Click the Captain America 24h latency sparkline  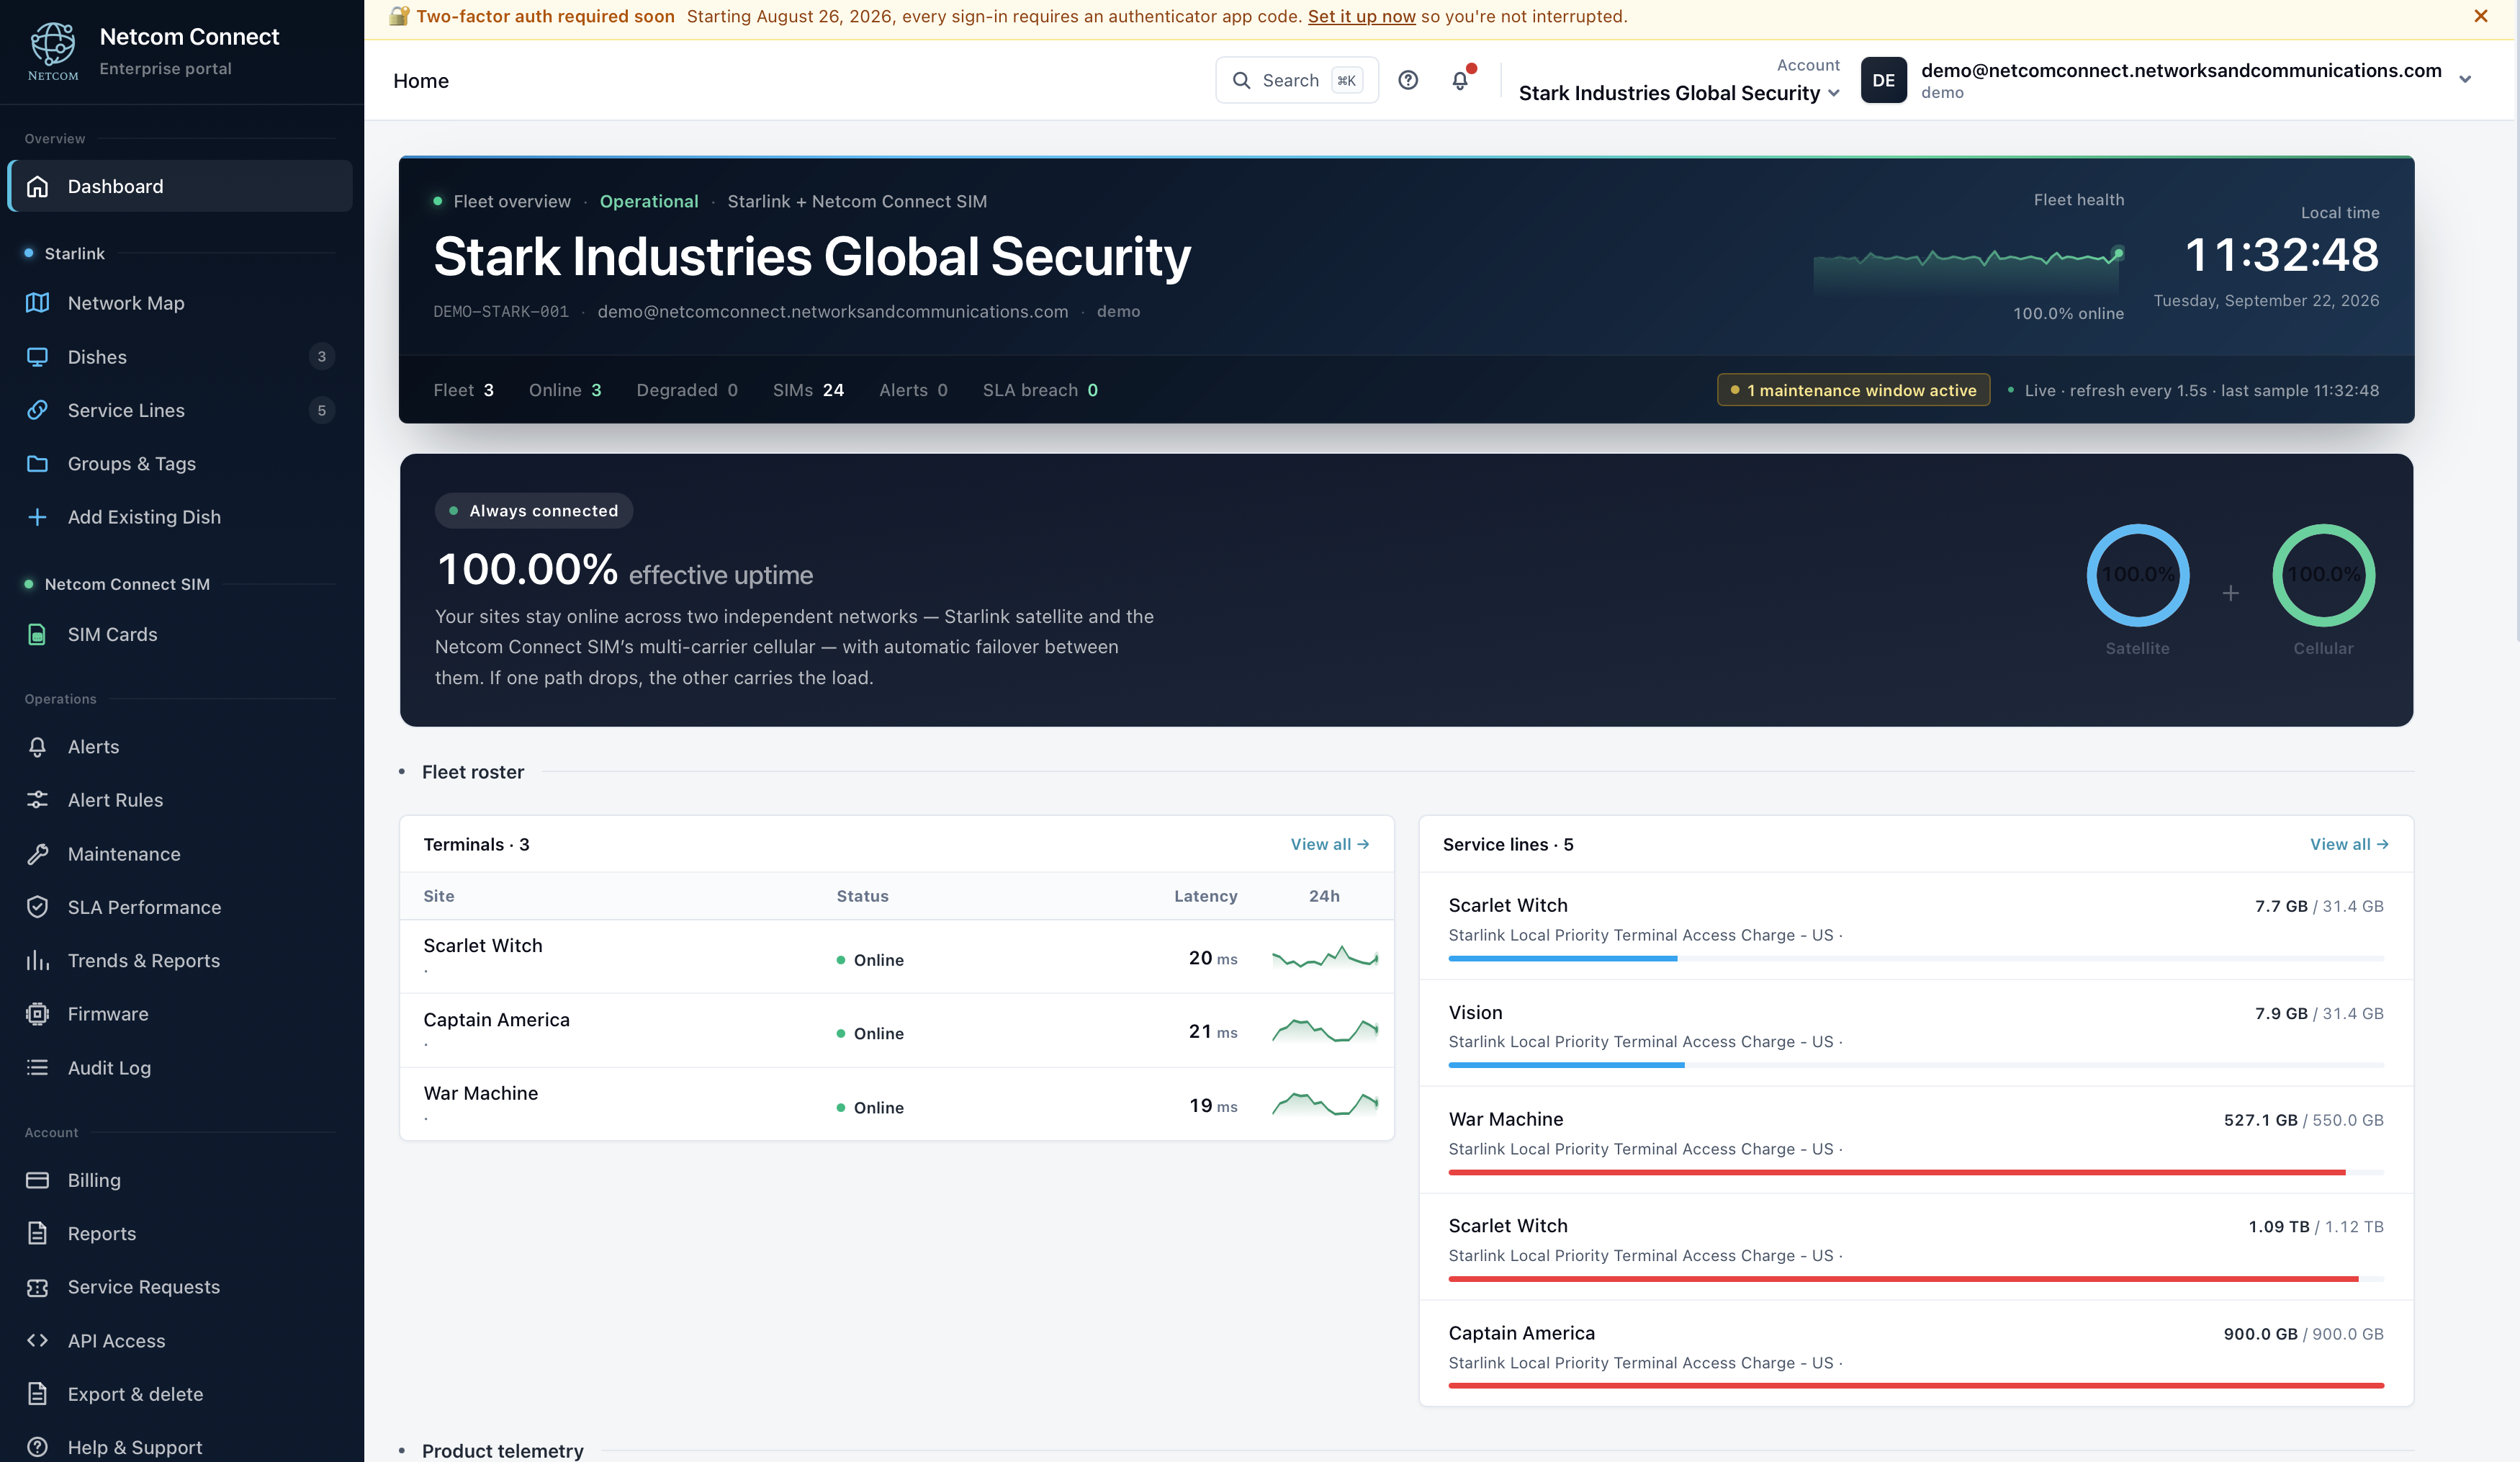1325,1031
